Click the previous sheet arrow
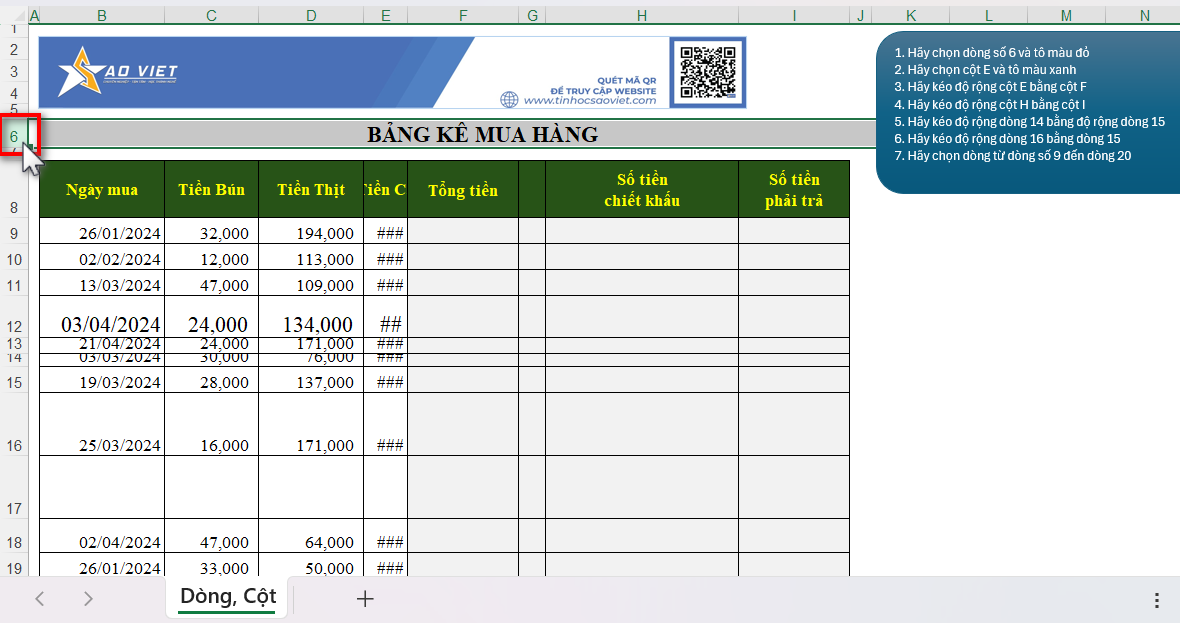The width and height of the screenshot is (1180, 623). pyautogui.click(x=40, y=599)
